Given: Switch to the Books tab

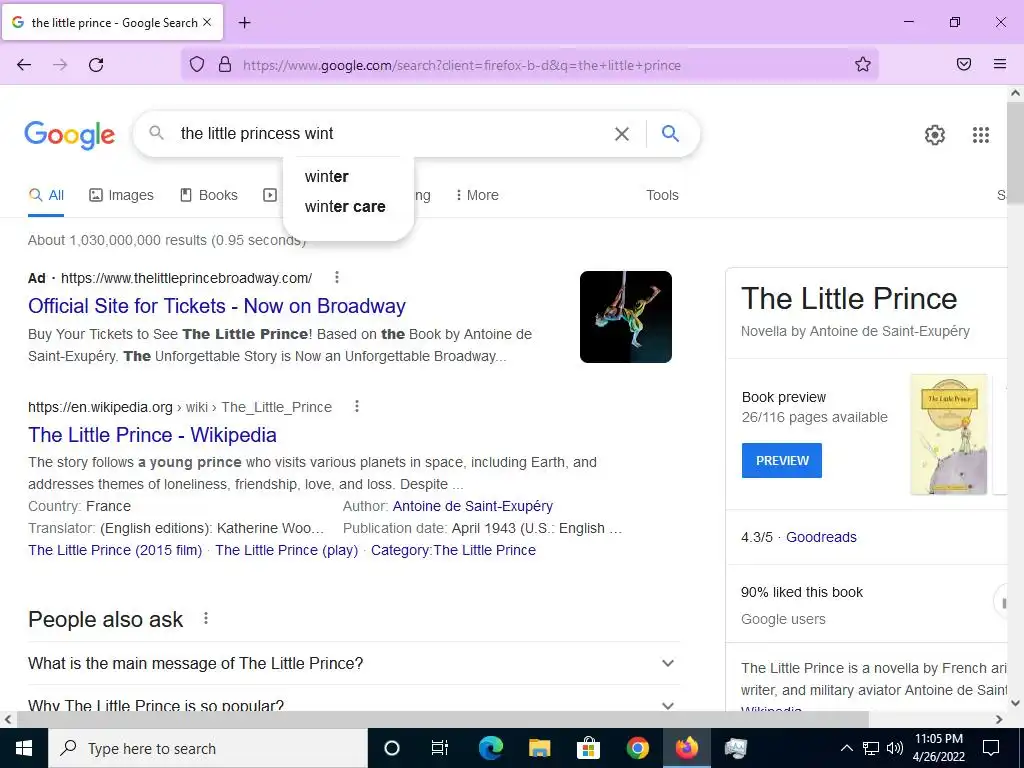Looking at the screenshot, I should pos(209,195).
